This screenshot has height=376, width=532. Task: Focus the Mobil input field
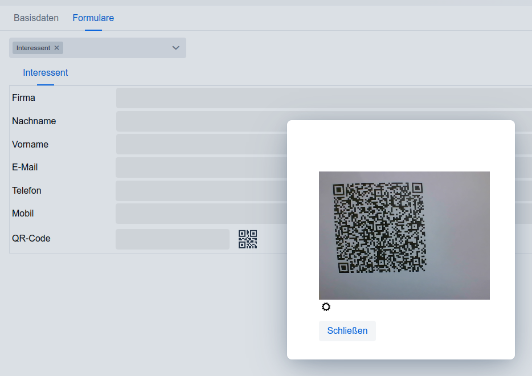pos(202,213)
